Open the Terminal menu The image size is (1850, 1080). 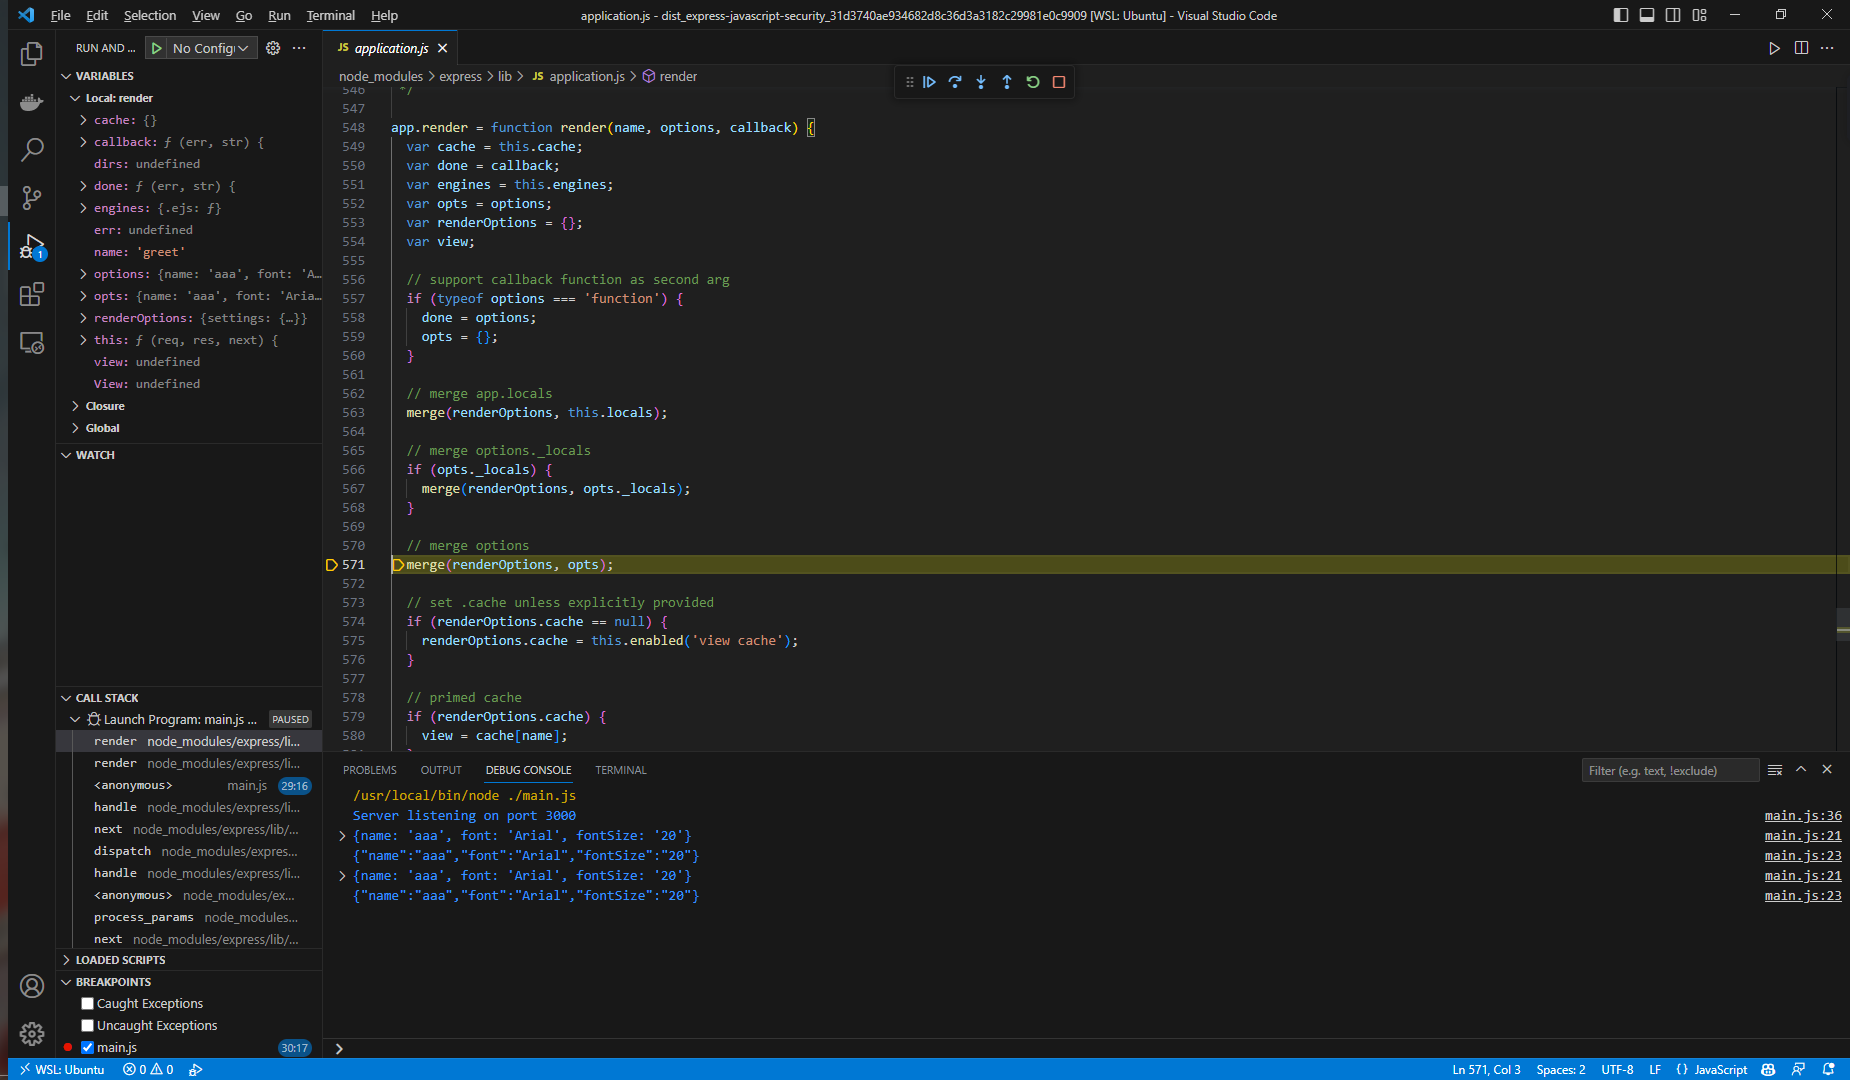(x=330, y=15)
